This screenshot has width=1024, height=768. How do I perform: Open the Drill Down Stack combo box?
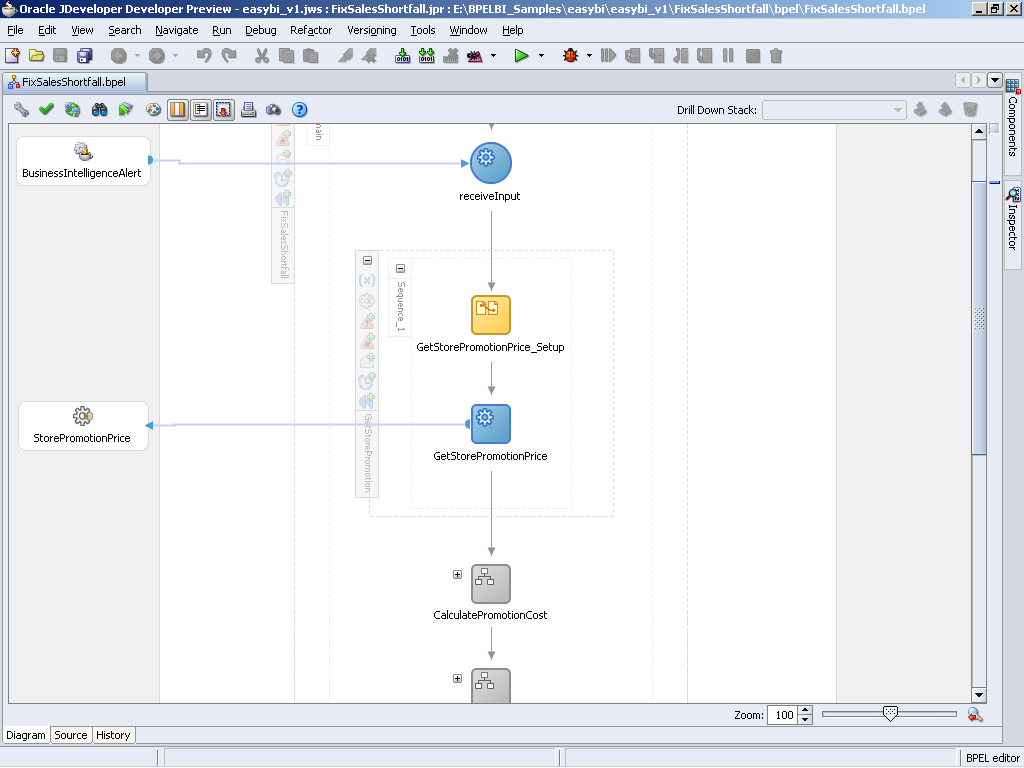834,110
